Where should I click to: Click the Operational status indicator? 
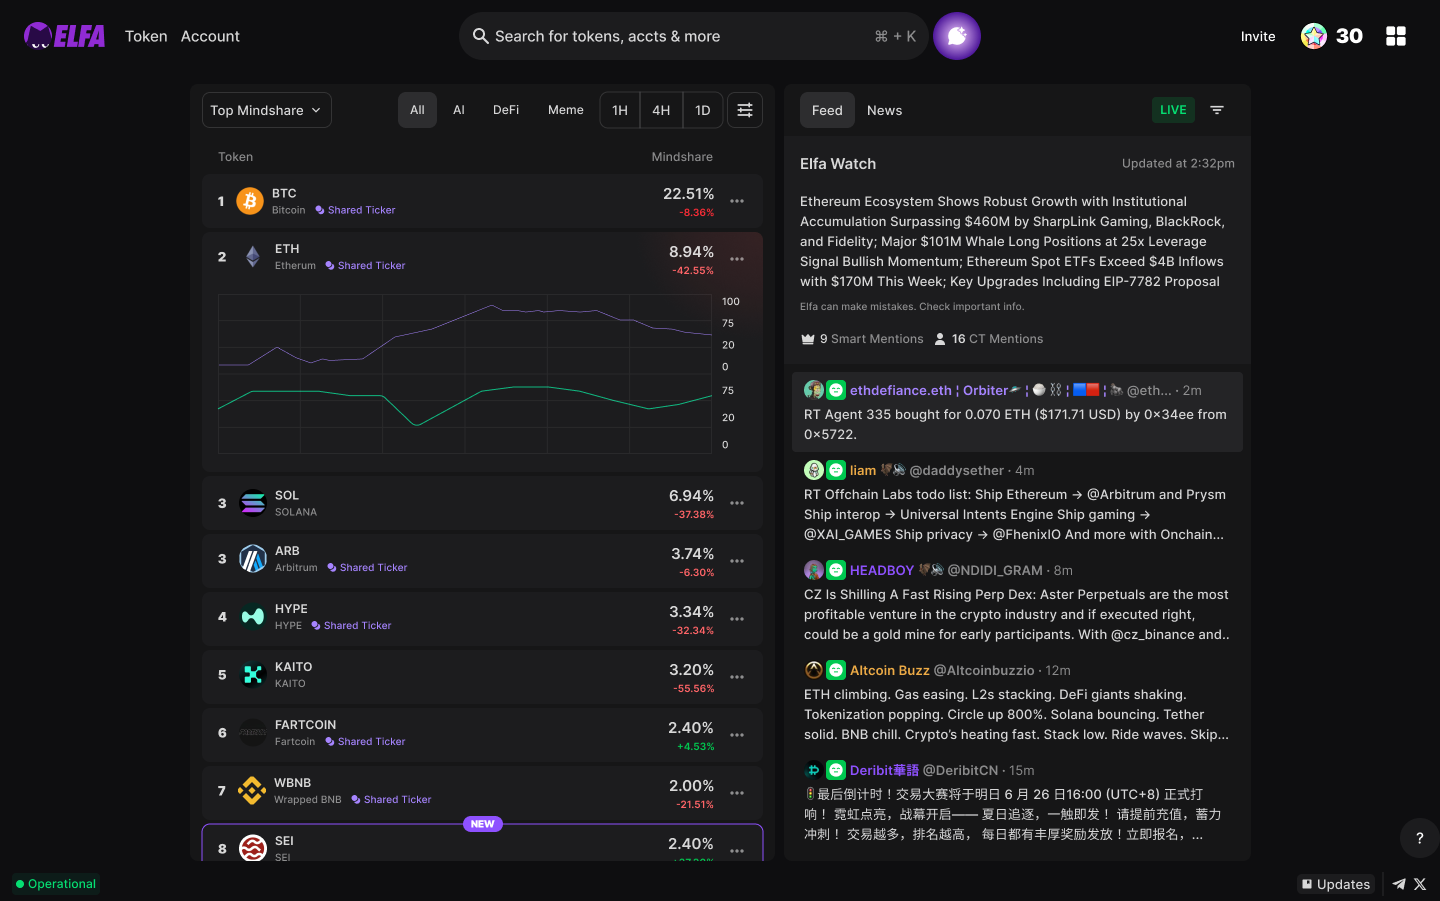[56, 884]
